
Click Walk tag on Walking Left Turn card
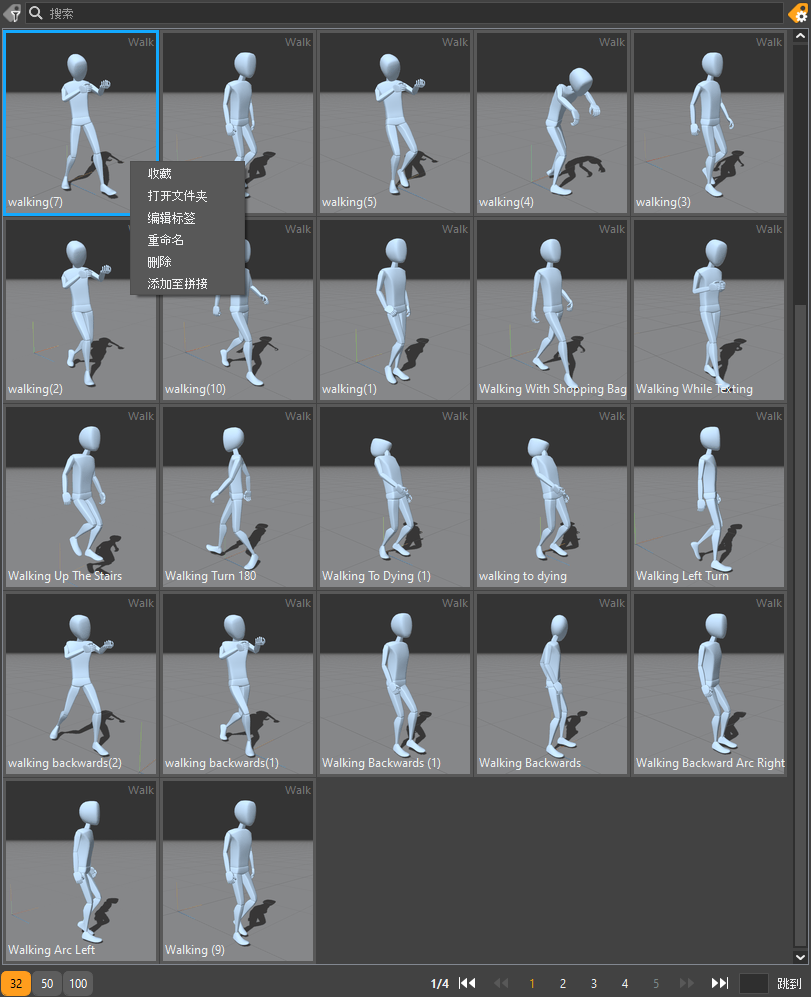point(768,416)
